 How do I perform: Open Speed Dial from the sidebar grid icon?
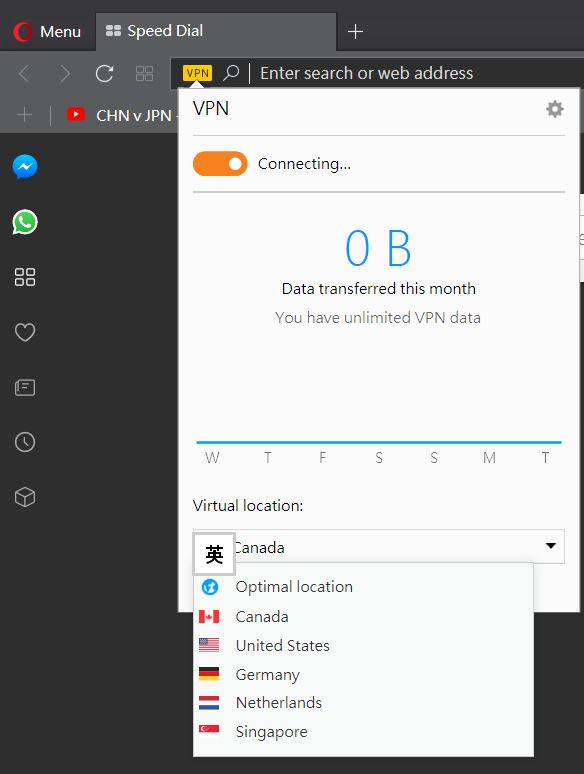coord(25,277)
